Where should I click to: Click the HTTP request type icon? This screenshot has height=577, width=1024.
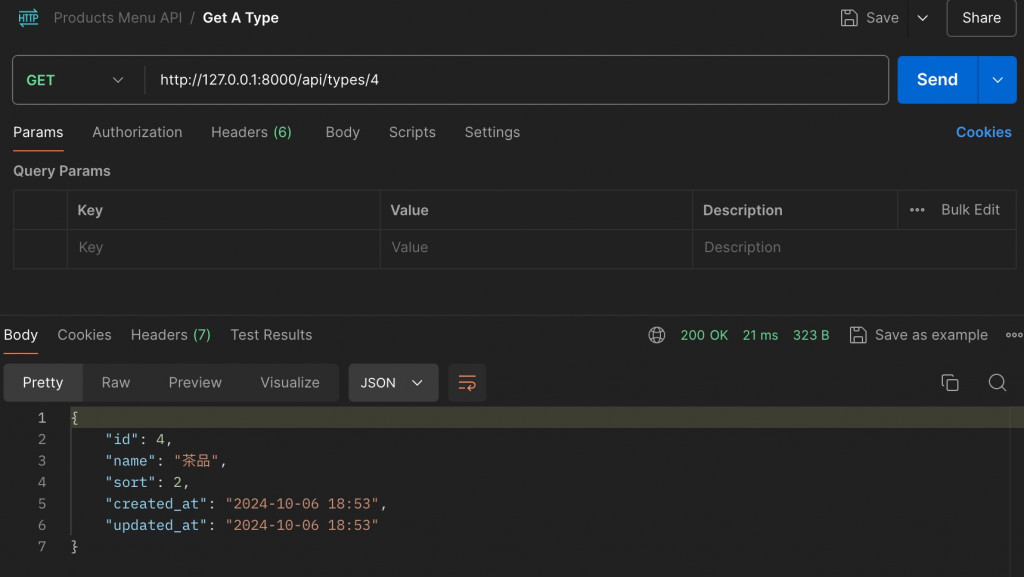click(28, 18)
